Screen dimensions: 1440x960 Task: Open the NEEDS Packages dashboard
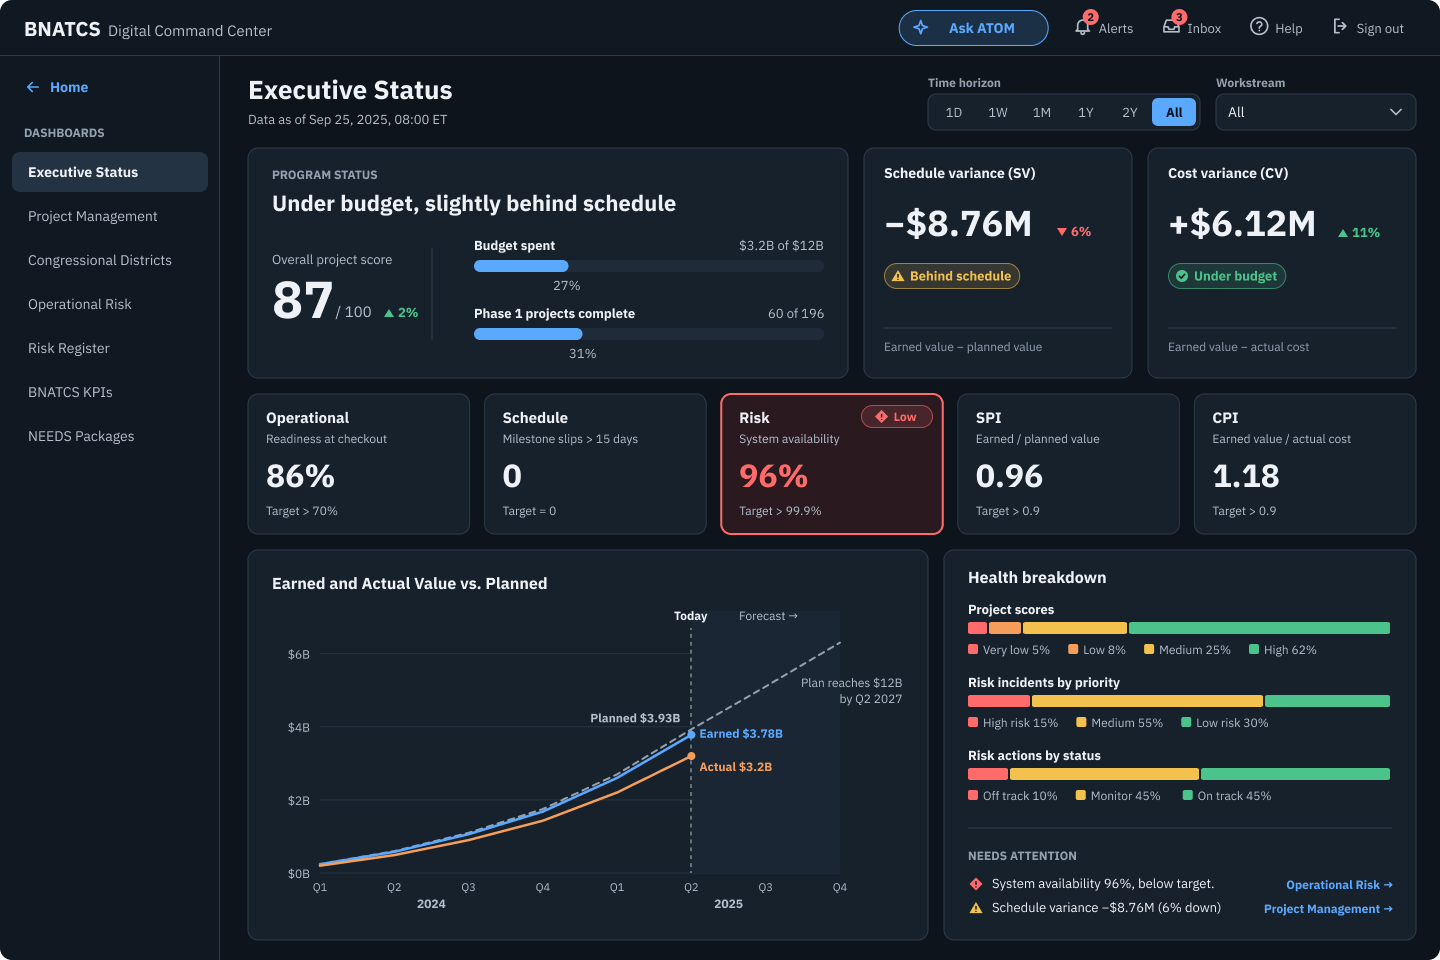coord(110,436)
